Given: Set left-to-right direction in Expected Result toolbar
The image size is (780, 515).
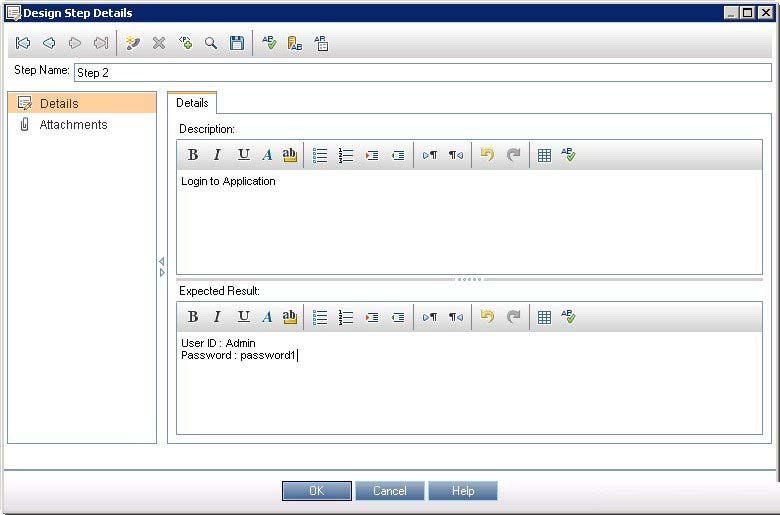Looking at the screenshot, I should pyautogui.click(x=430, y=317).
